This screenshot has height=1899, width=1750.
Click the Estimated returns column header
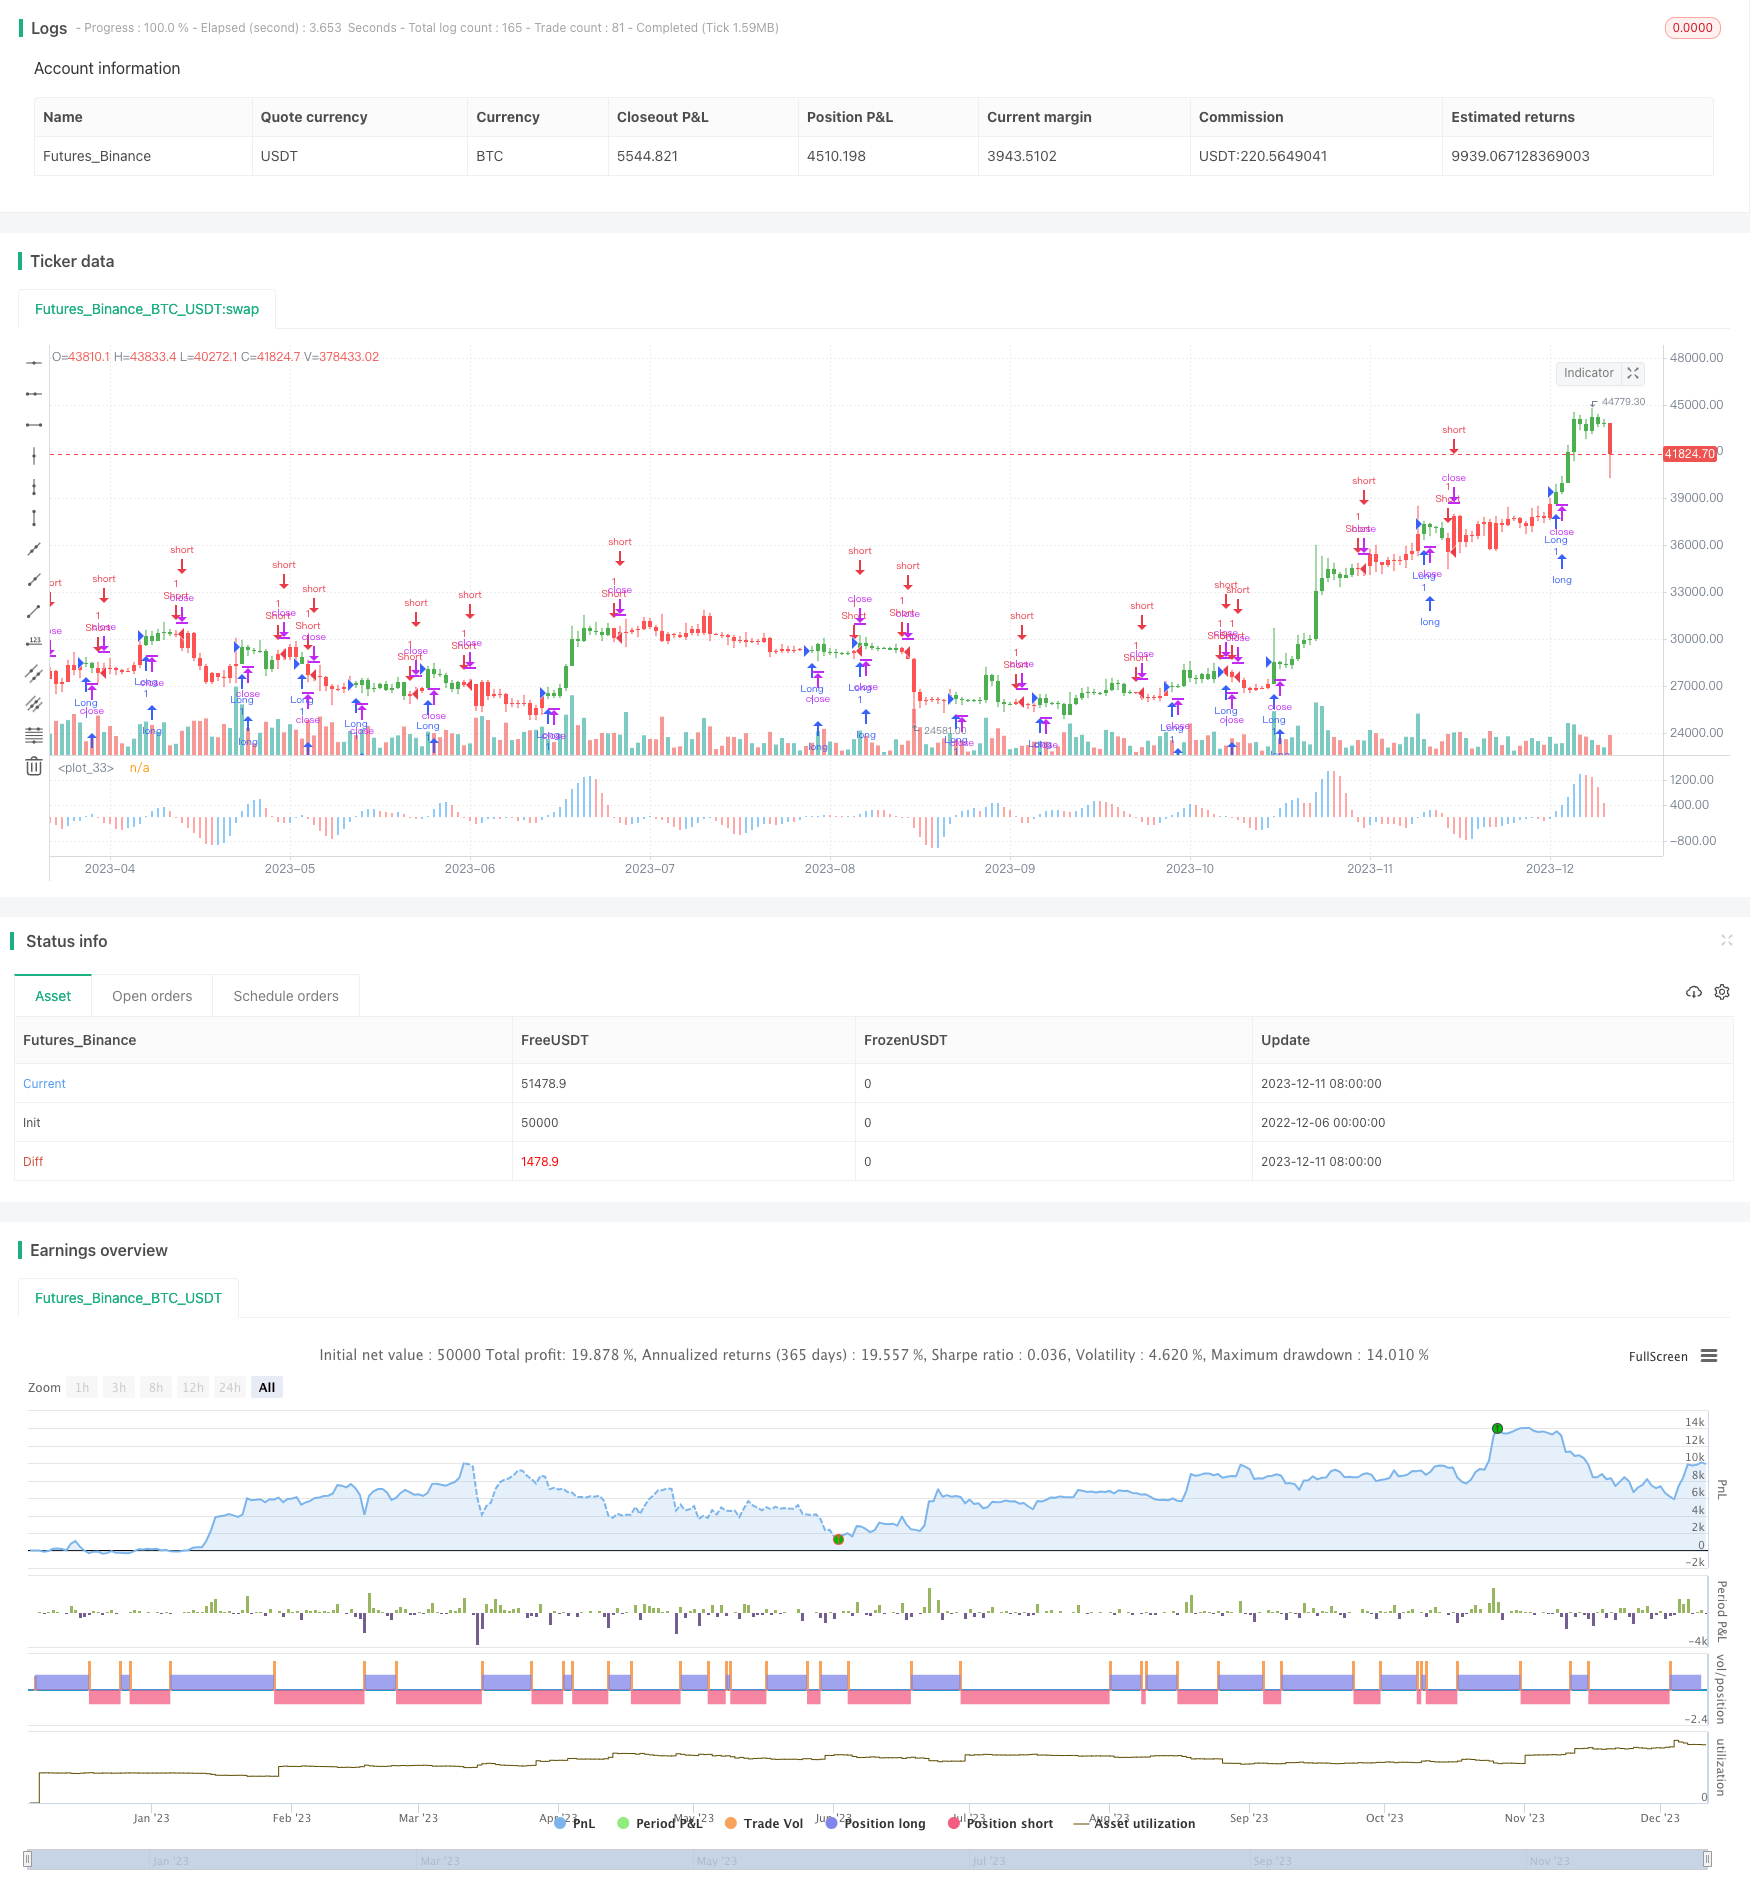(x=1513, y=117)
